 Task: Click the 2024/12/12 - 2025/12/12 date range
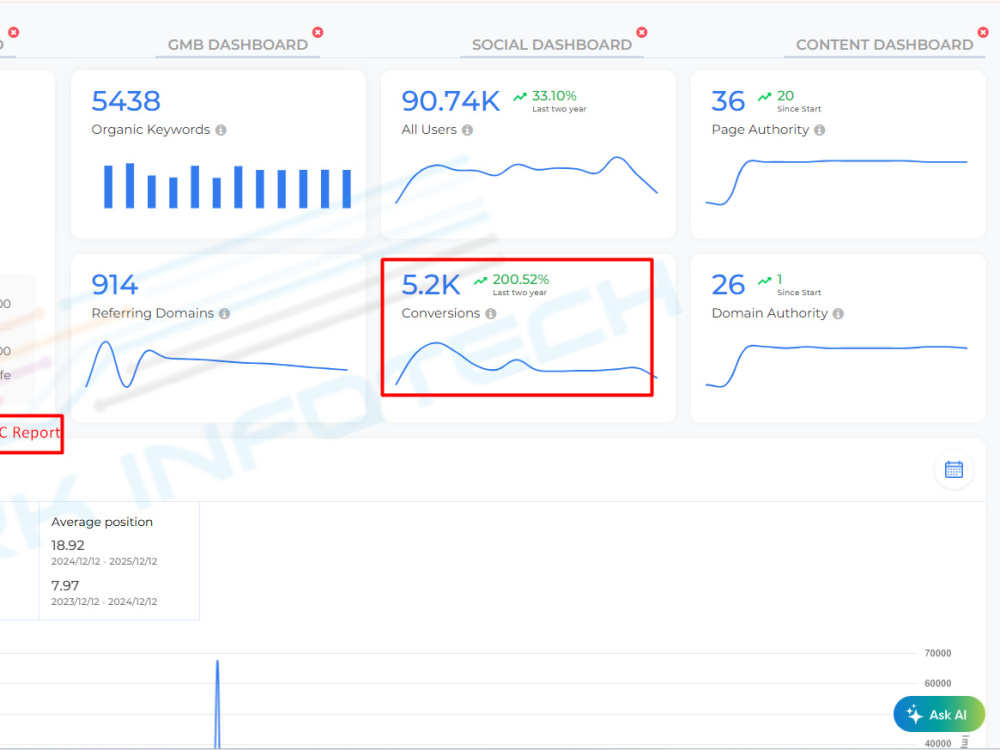104,561
